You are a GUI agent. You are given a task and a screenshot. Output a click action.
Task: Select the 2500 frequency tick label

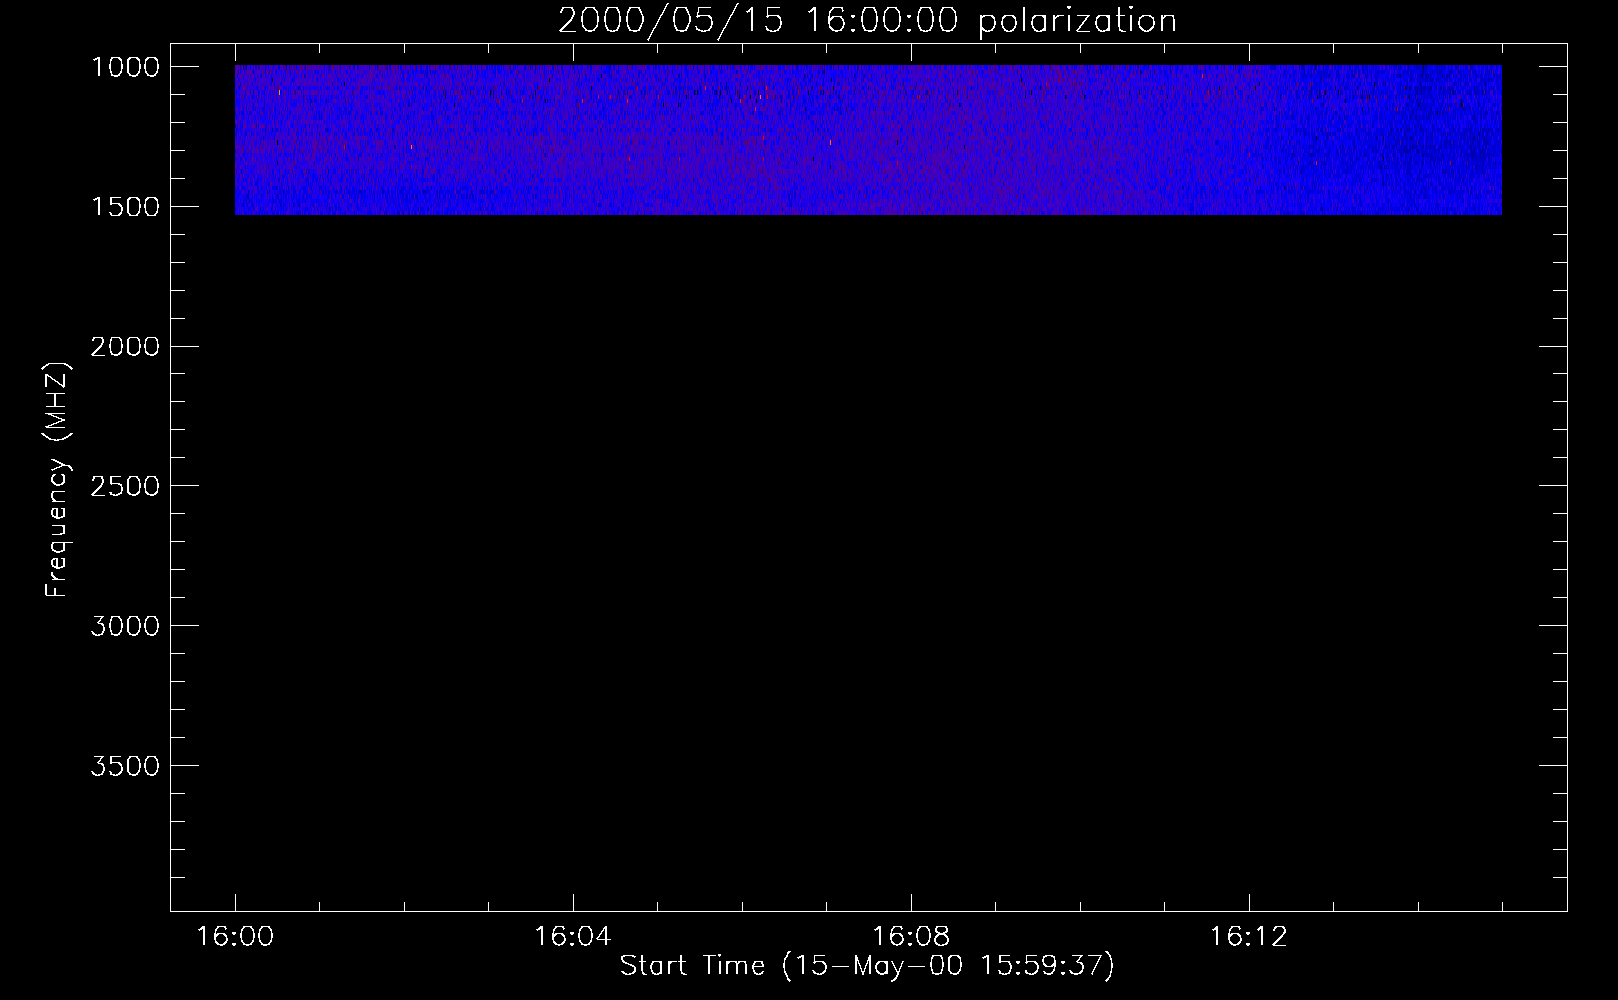125,487
